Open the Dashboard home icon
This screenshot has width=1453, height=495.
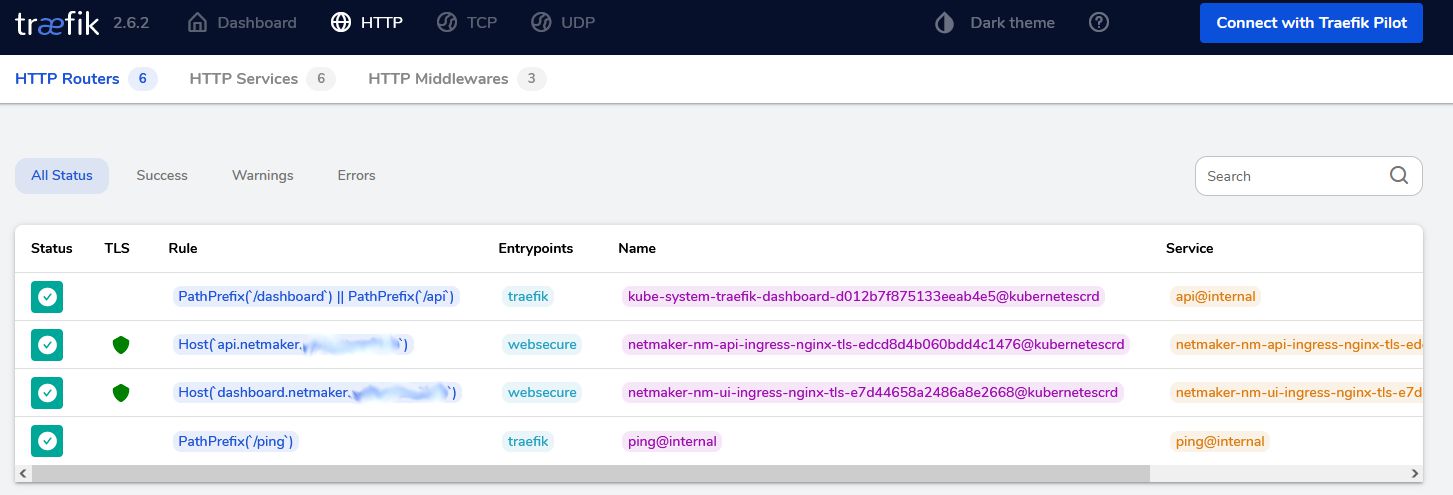tap(198, 22)
